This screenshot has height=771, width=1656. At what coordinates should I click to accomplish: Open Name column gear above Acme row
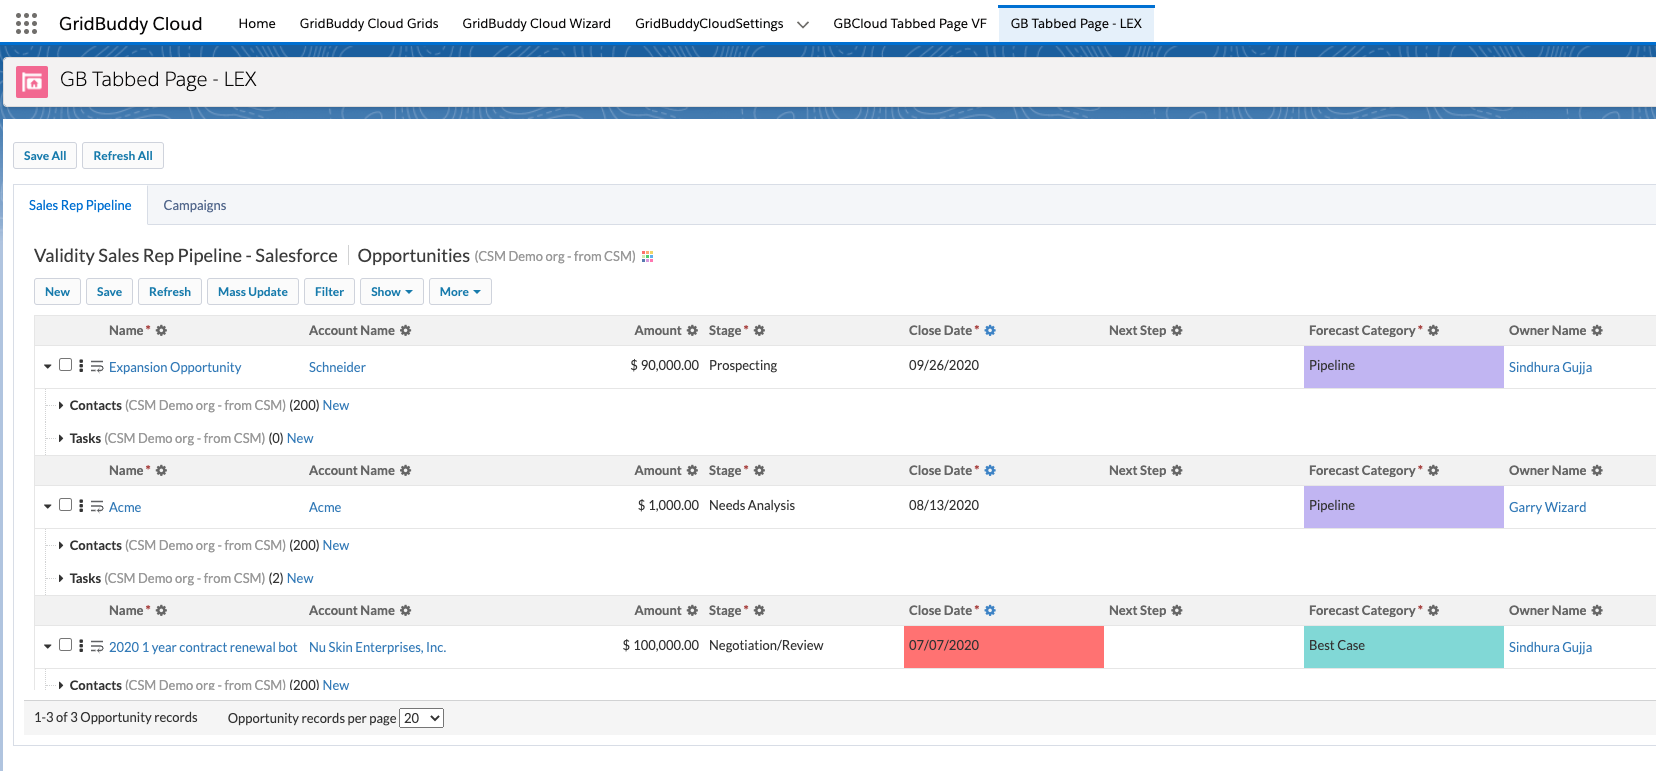point(161,471)
